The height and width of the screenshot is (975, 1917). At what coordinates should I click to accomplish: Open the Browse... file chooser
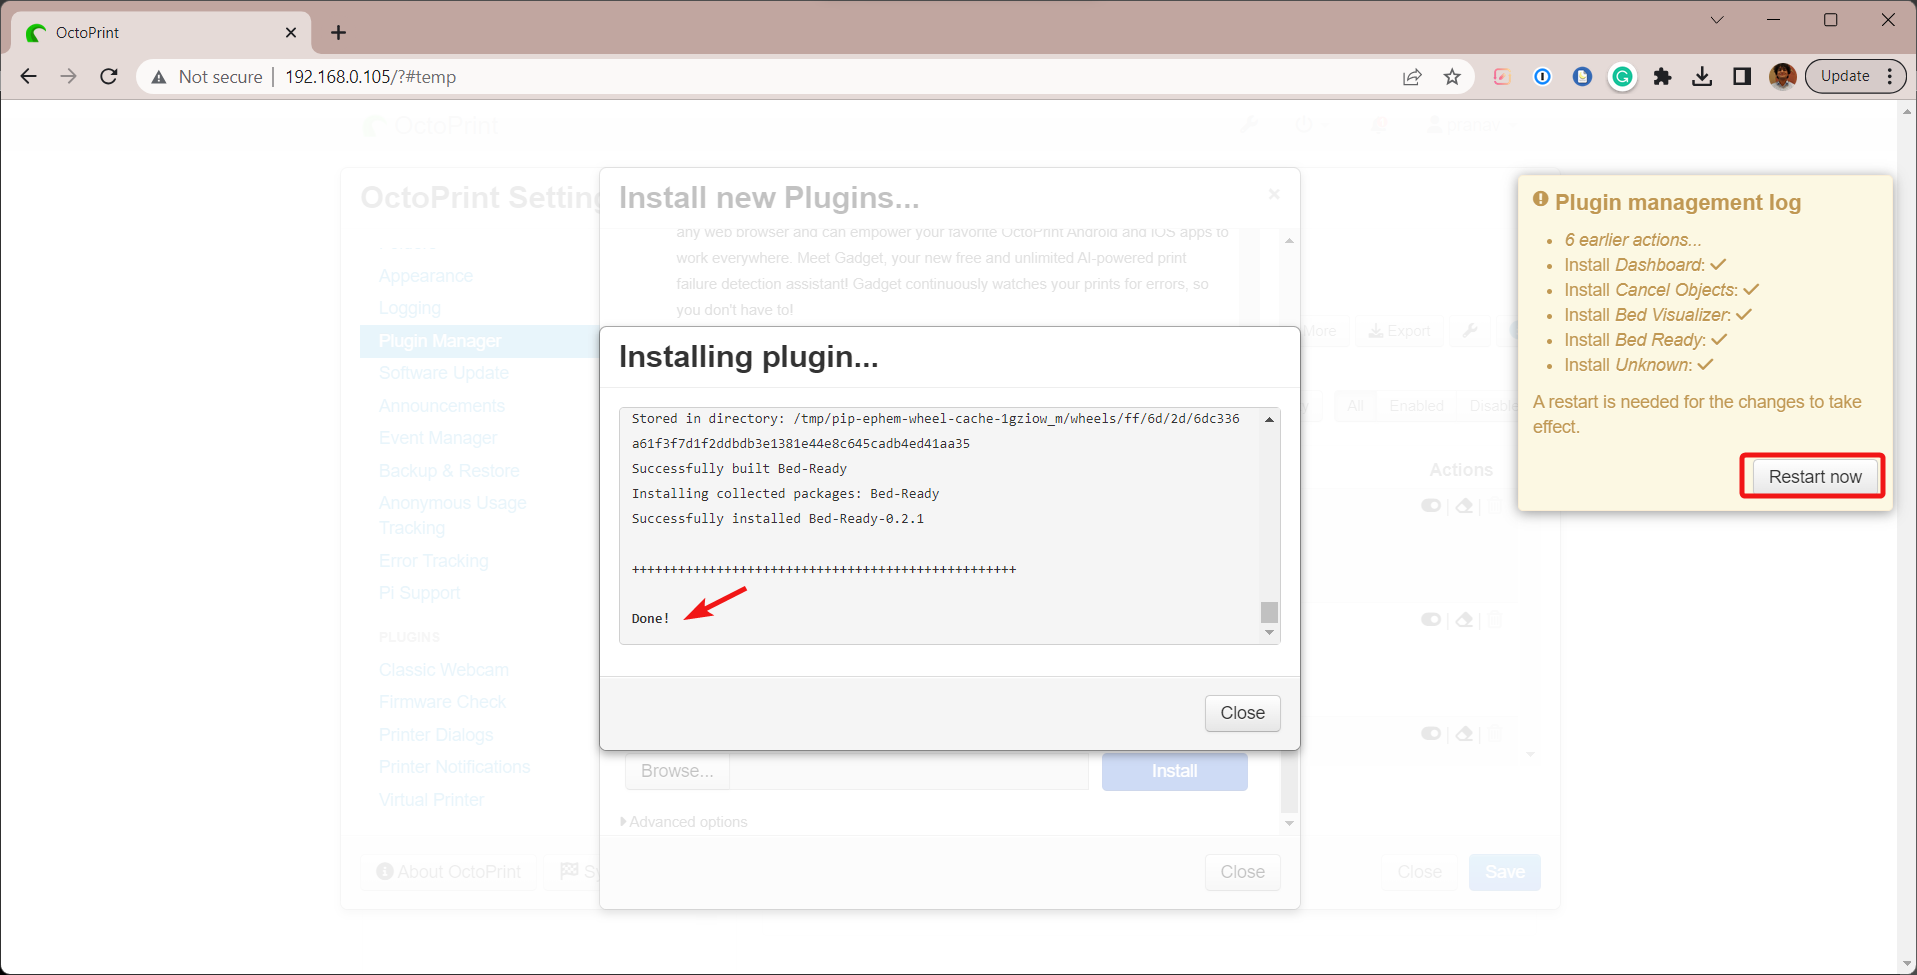click(677, 771)
